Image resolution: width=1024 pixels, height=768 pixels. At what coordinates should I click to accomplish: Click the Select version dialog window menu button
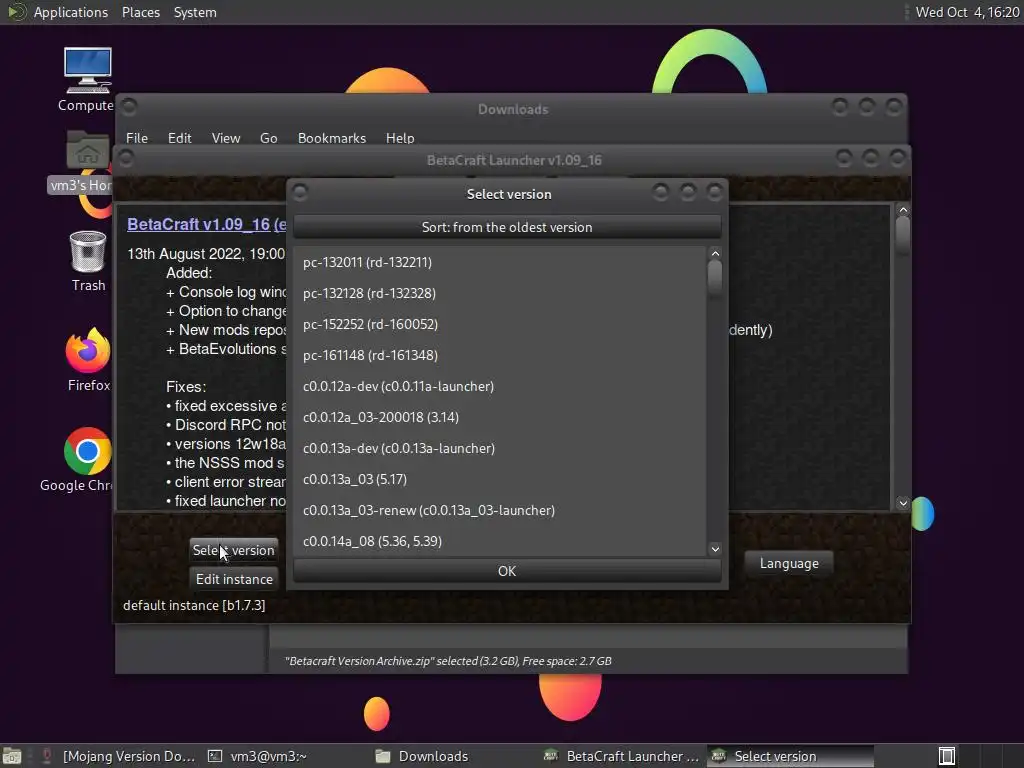pyautogui.click(x=300, y=192)
